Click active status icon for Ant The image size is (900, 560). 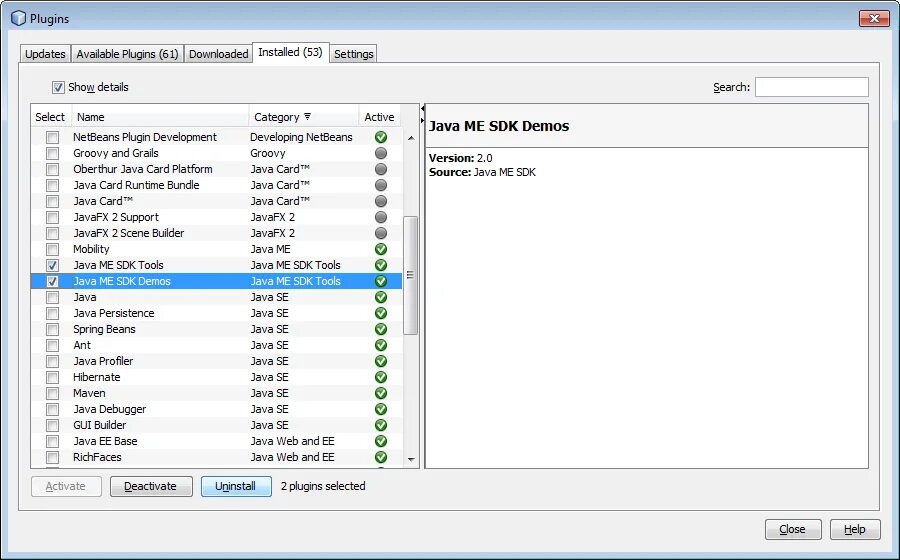point(381,345)
